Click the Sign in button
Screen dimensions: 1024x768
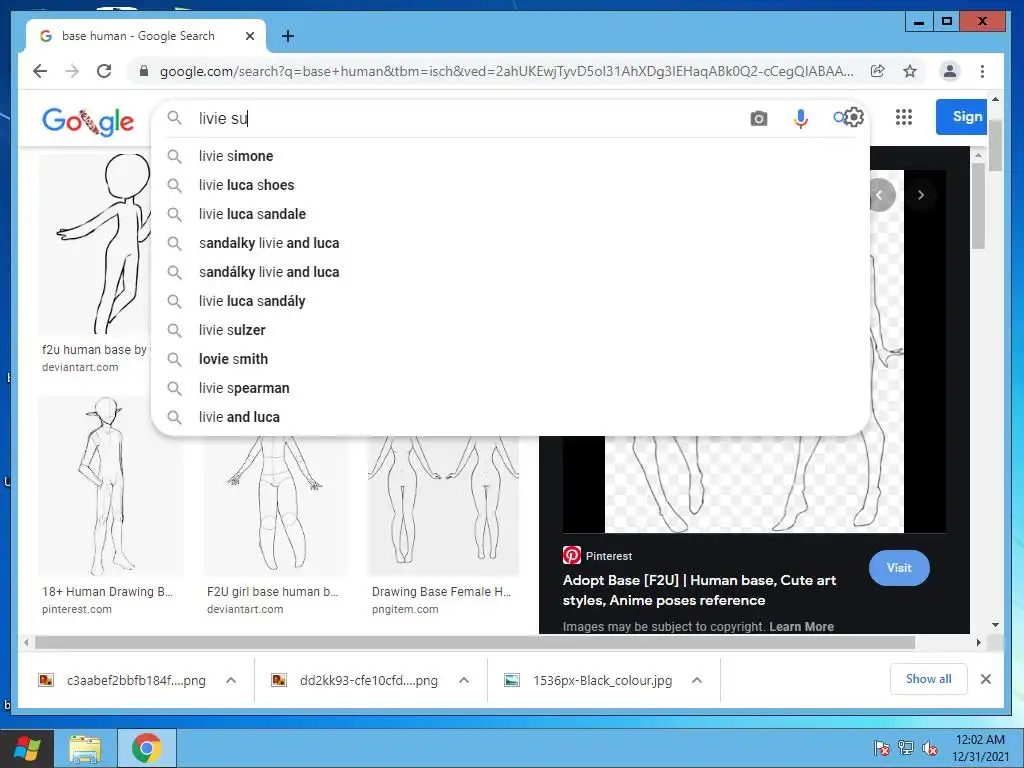(961, 117)
